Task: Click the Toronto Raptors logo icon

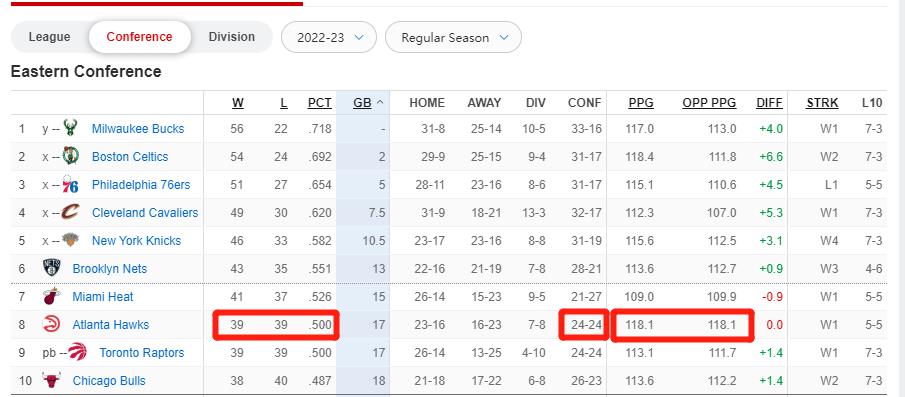Action: click(77, 353)
